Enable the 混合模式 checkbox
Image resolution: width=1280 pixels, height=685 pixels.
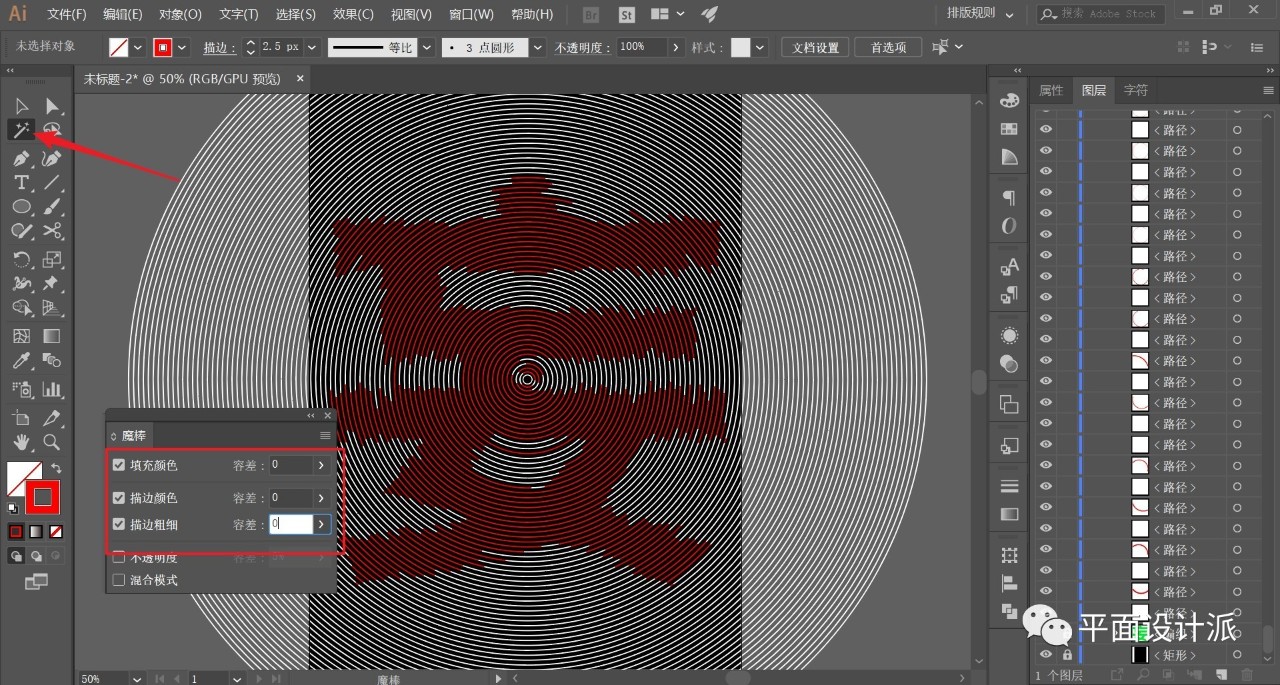(x=119, y=580)
